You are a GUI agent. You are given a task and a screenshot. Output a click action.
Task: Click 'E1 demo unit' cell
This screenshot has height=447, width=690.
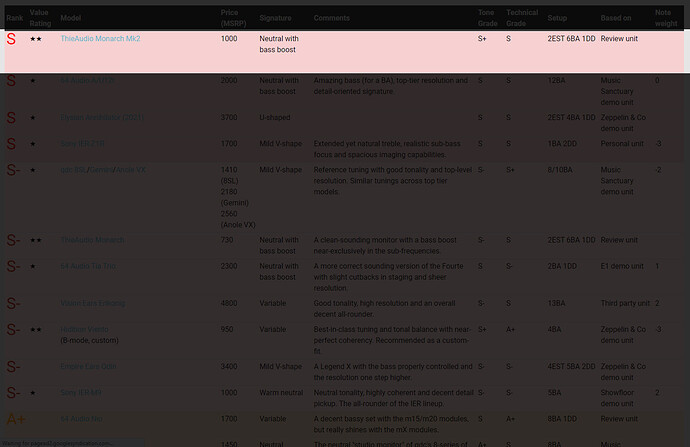pos(622,266)
